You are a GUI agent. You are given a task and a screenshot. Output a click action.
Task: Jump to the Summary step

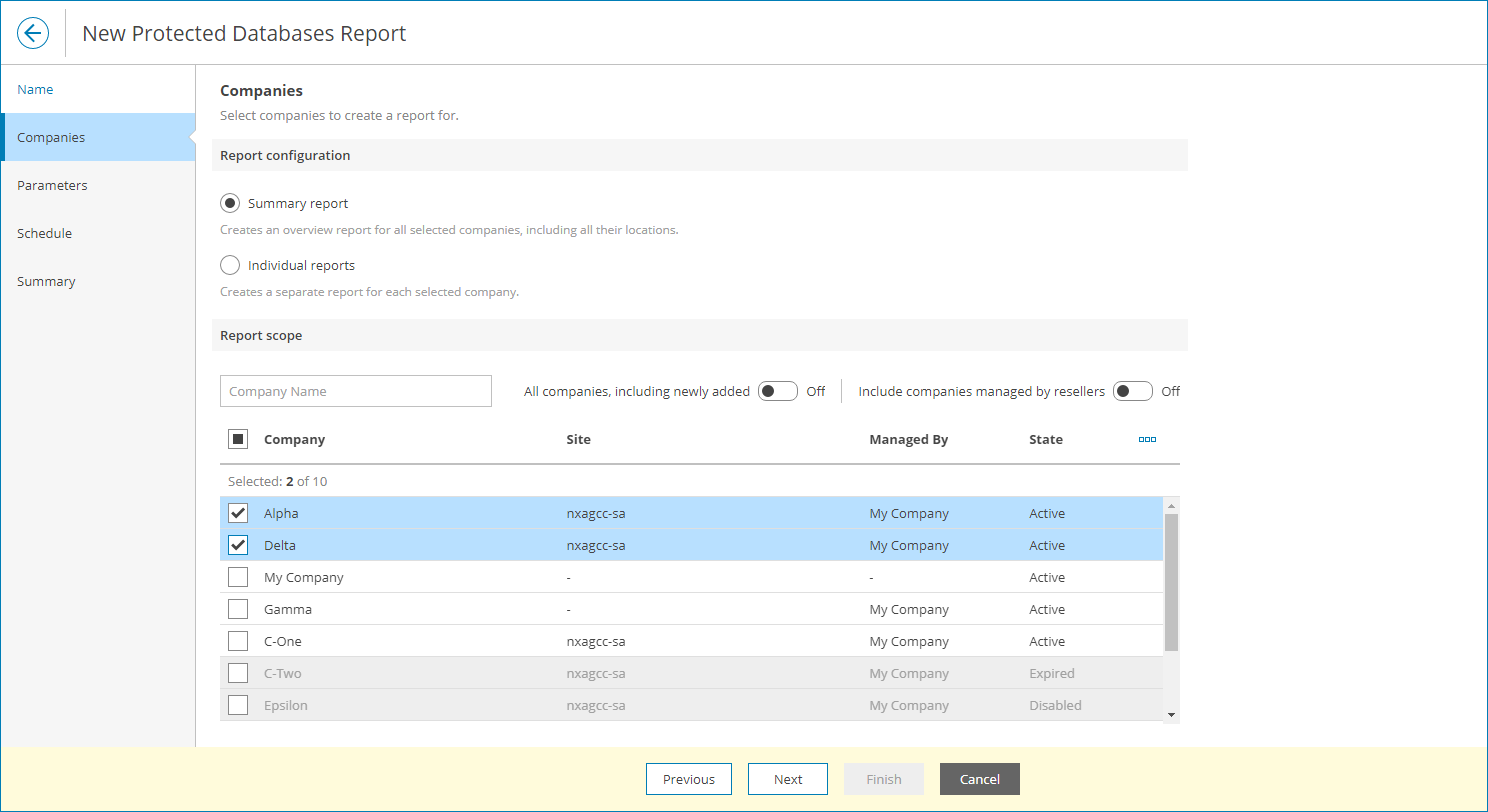pos(46,281)
